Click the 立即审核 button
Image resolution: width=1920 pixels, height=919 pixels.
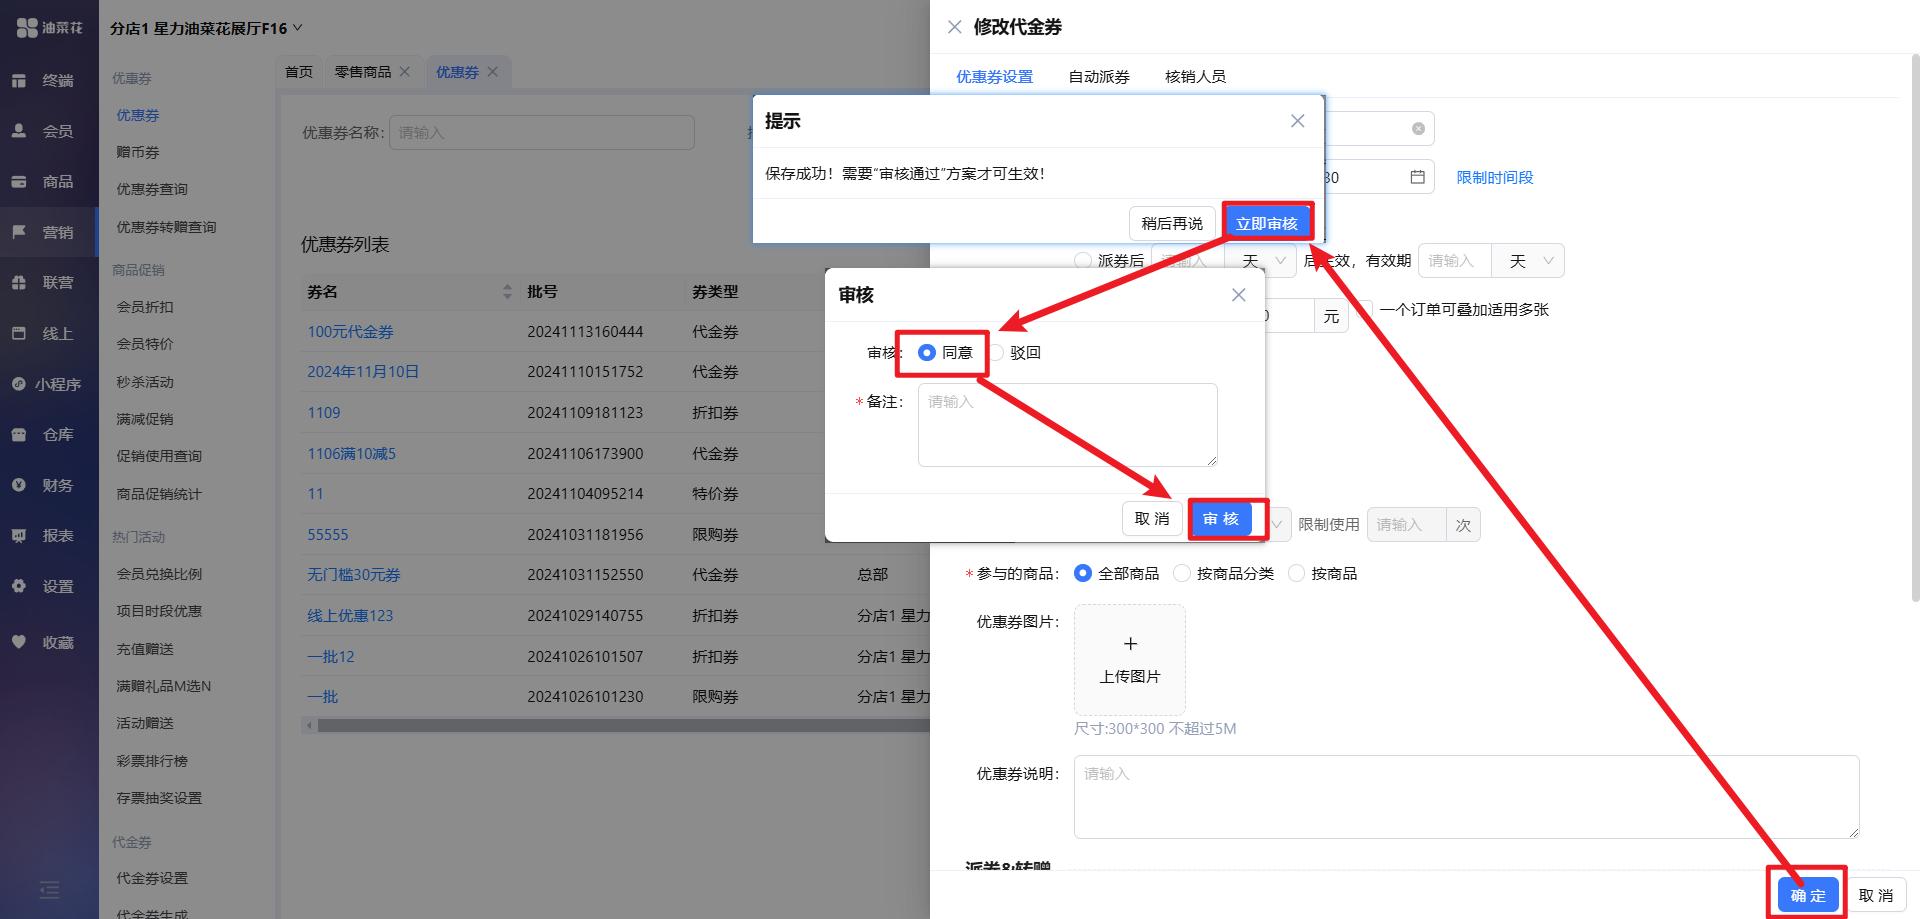(1267, 223)
